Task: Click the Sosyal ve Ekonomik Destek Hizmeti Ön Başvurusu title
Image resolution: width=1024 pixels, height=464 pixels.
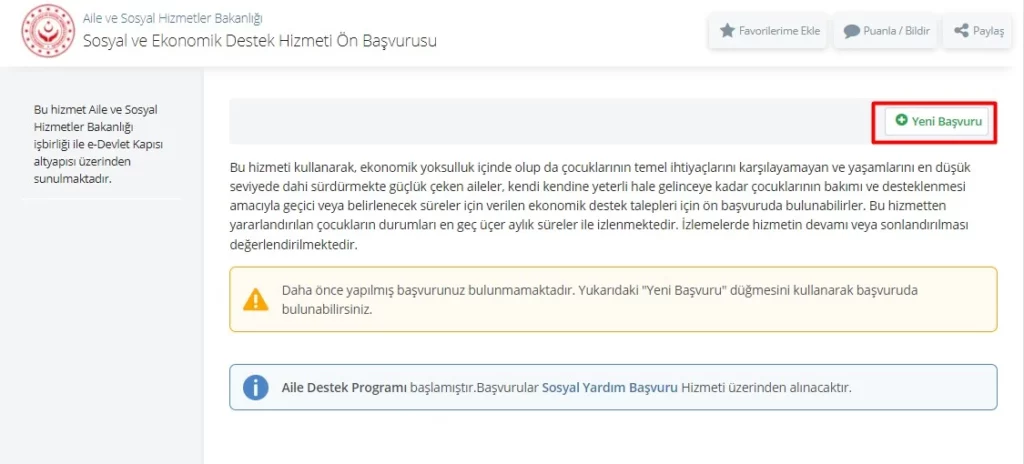Action: tap(260, 41)
